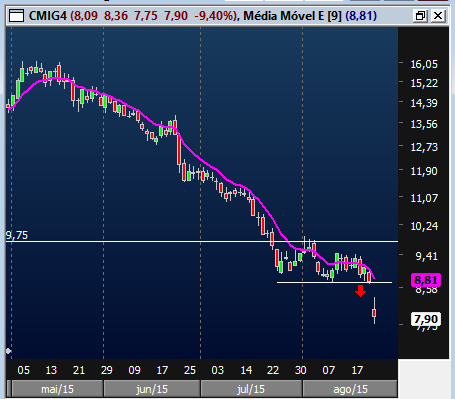Click the 15,22 price axis label

[x=424, y=83]
